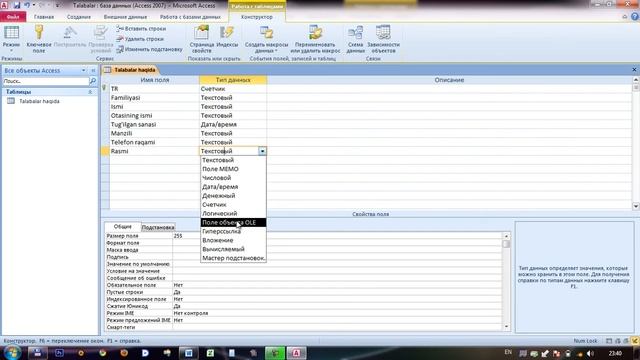Open Страница свойств property sheet
This screenshot has height=360, width=640.
[201, 39]
